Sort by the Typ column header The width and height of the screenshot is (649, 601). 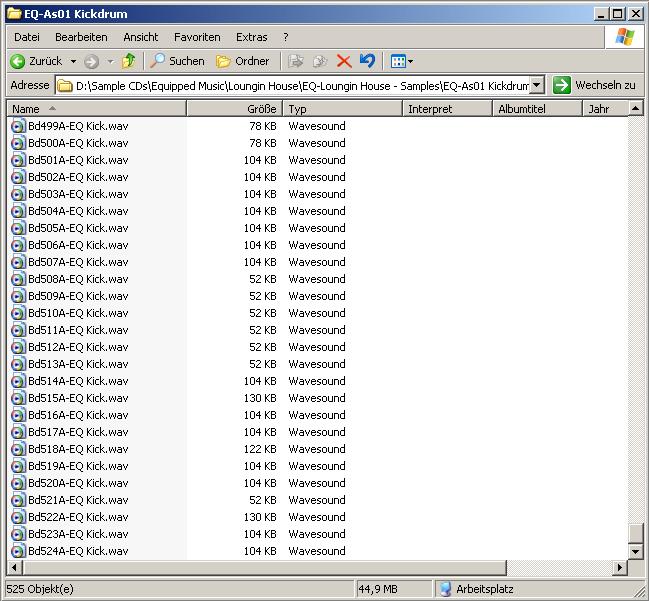coord(342,109)
